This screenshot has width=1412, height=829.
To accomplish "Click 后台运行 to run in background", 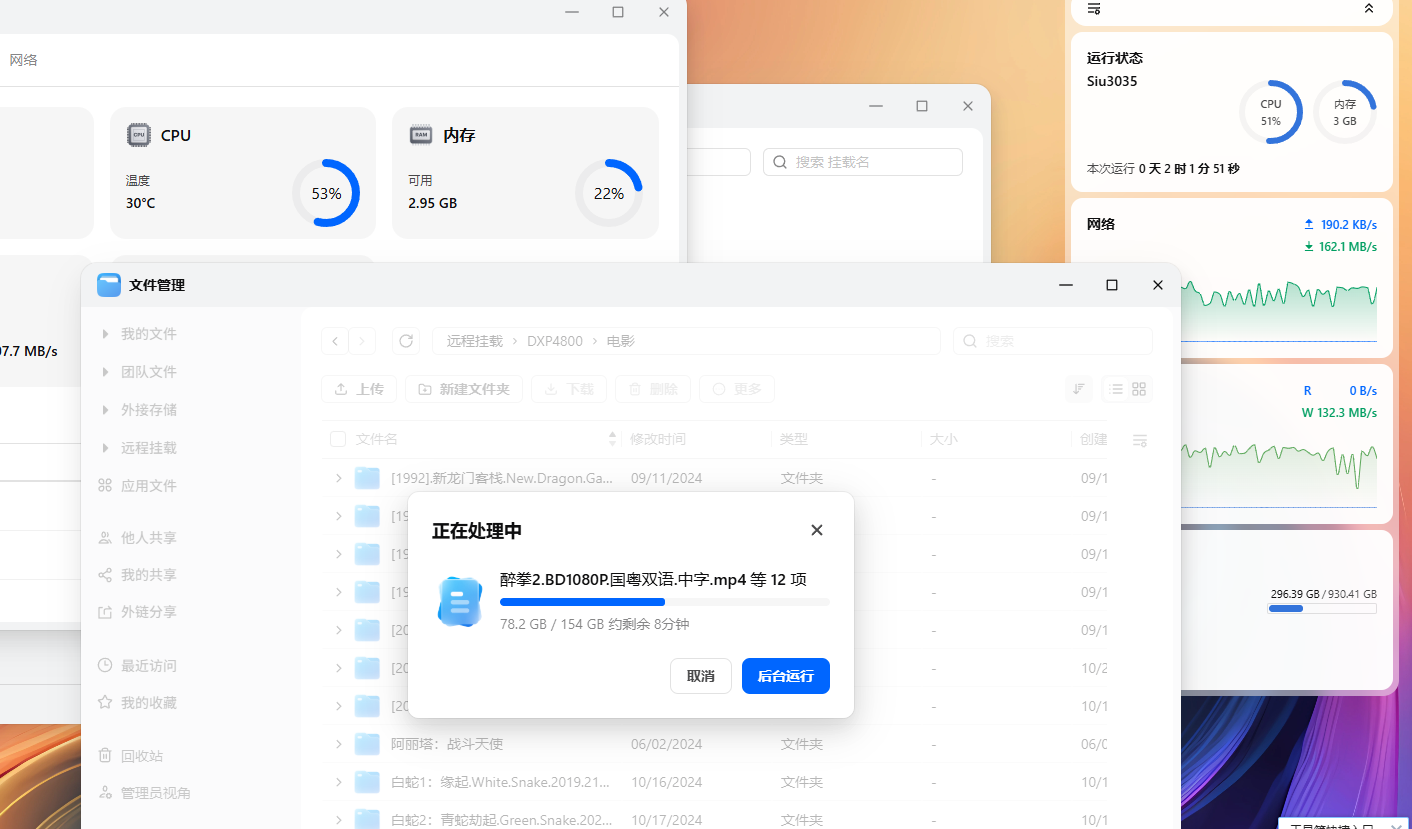I will point(786,676).
